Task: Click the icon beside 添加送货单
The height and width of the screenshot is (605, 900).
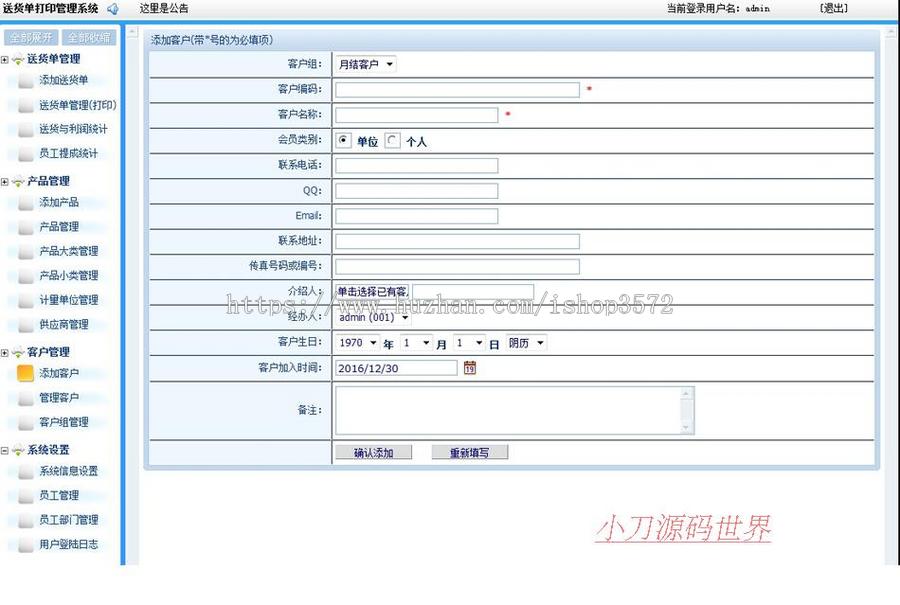Action: point(24,80)
